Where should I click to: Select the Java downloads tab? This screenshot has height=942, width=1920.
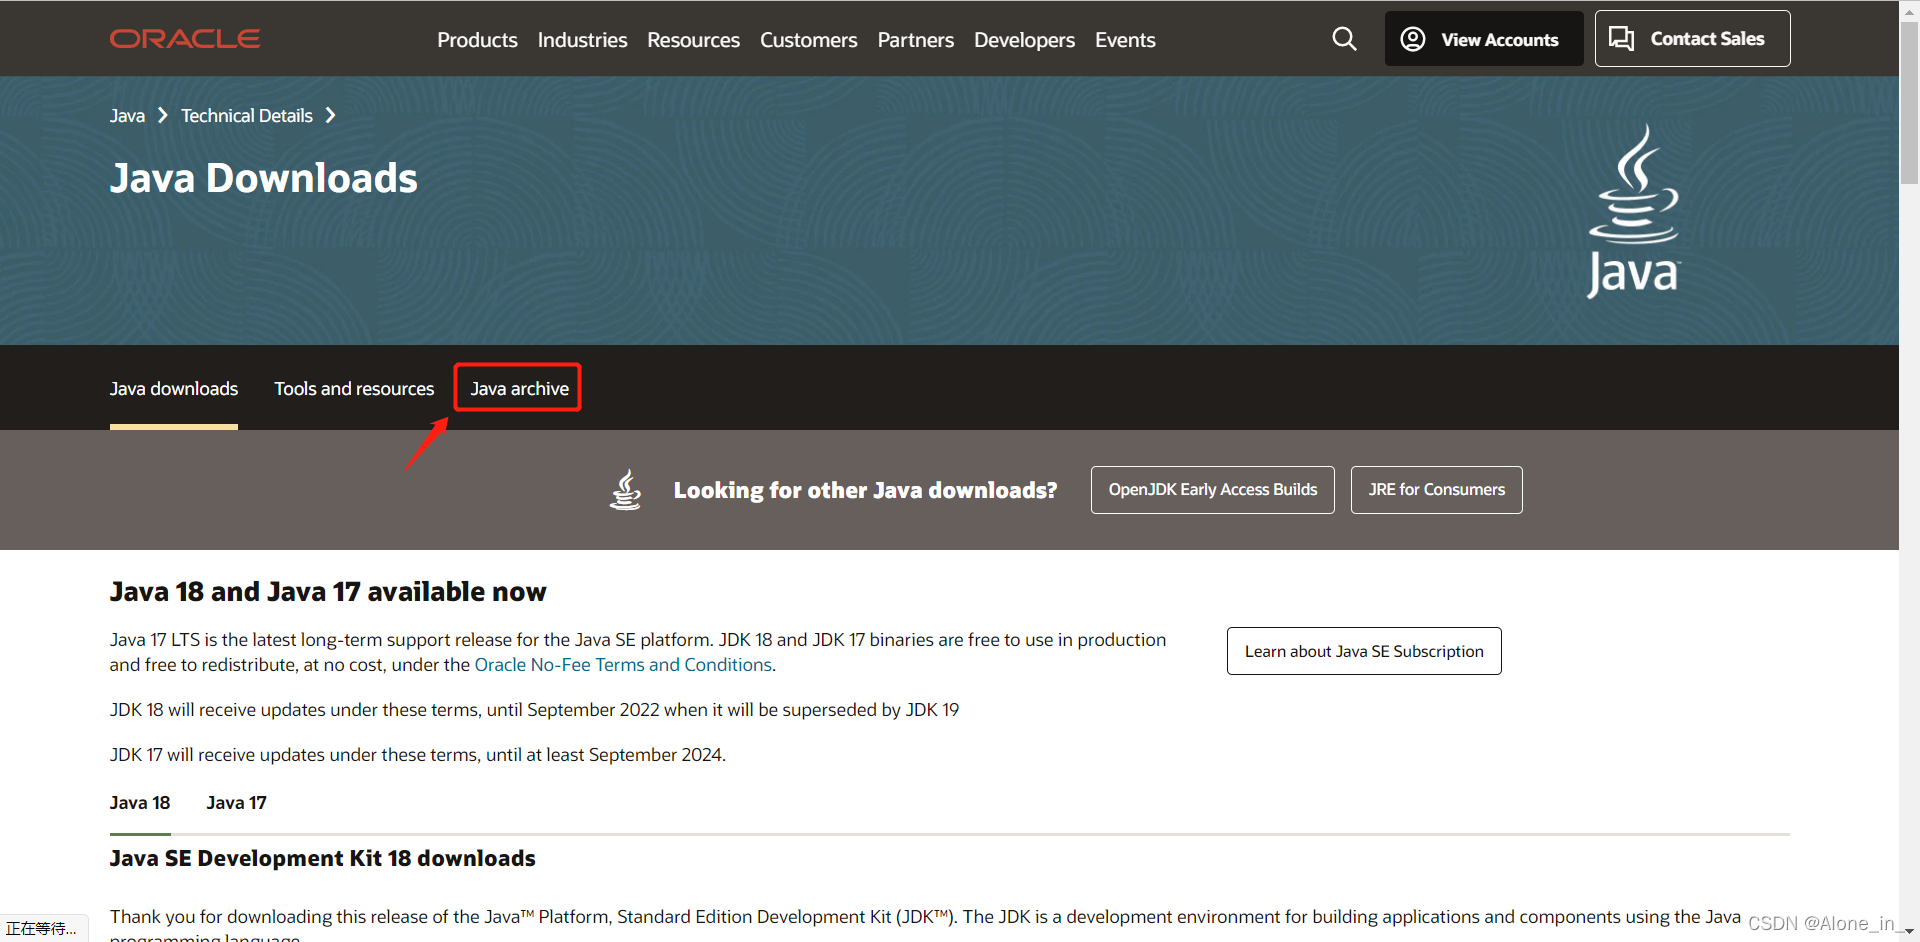click(x=174, y=389)
